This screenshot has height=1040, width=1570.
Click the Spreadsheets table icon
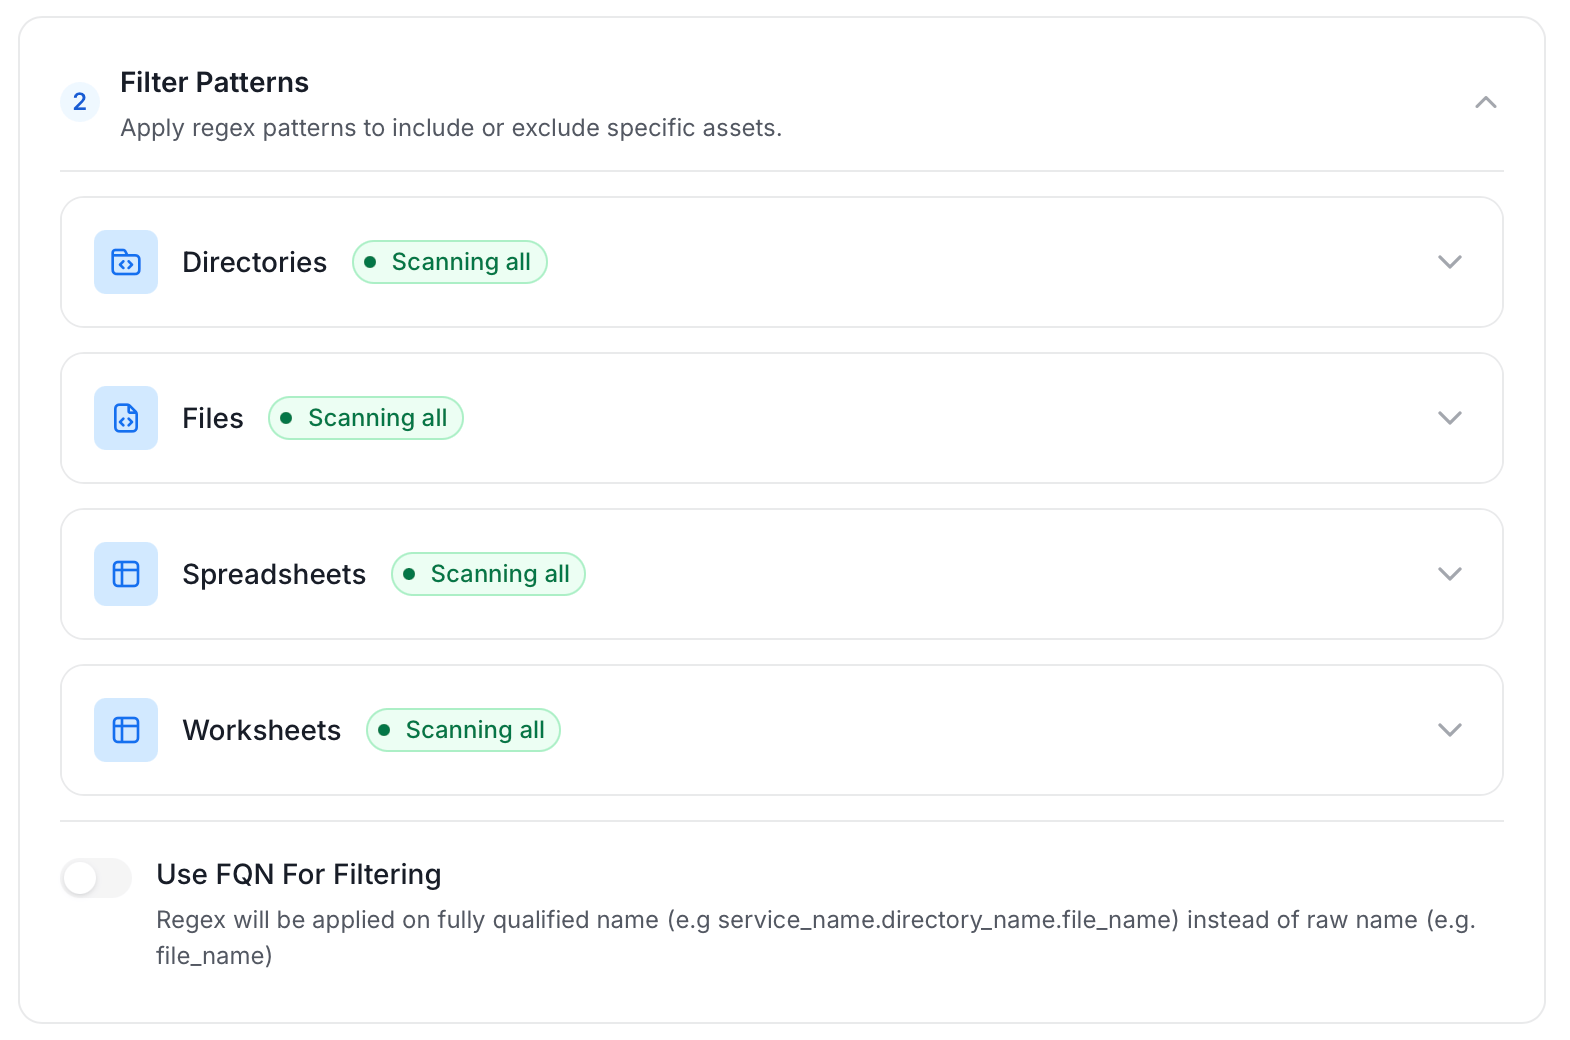126,574
